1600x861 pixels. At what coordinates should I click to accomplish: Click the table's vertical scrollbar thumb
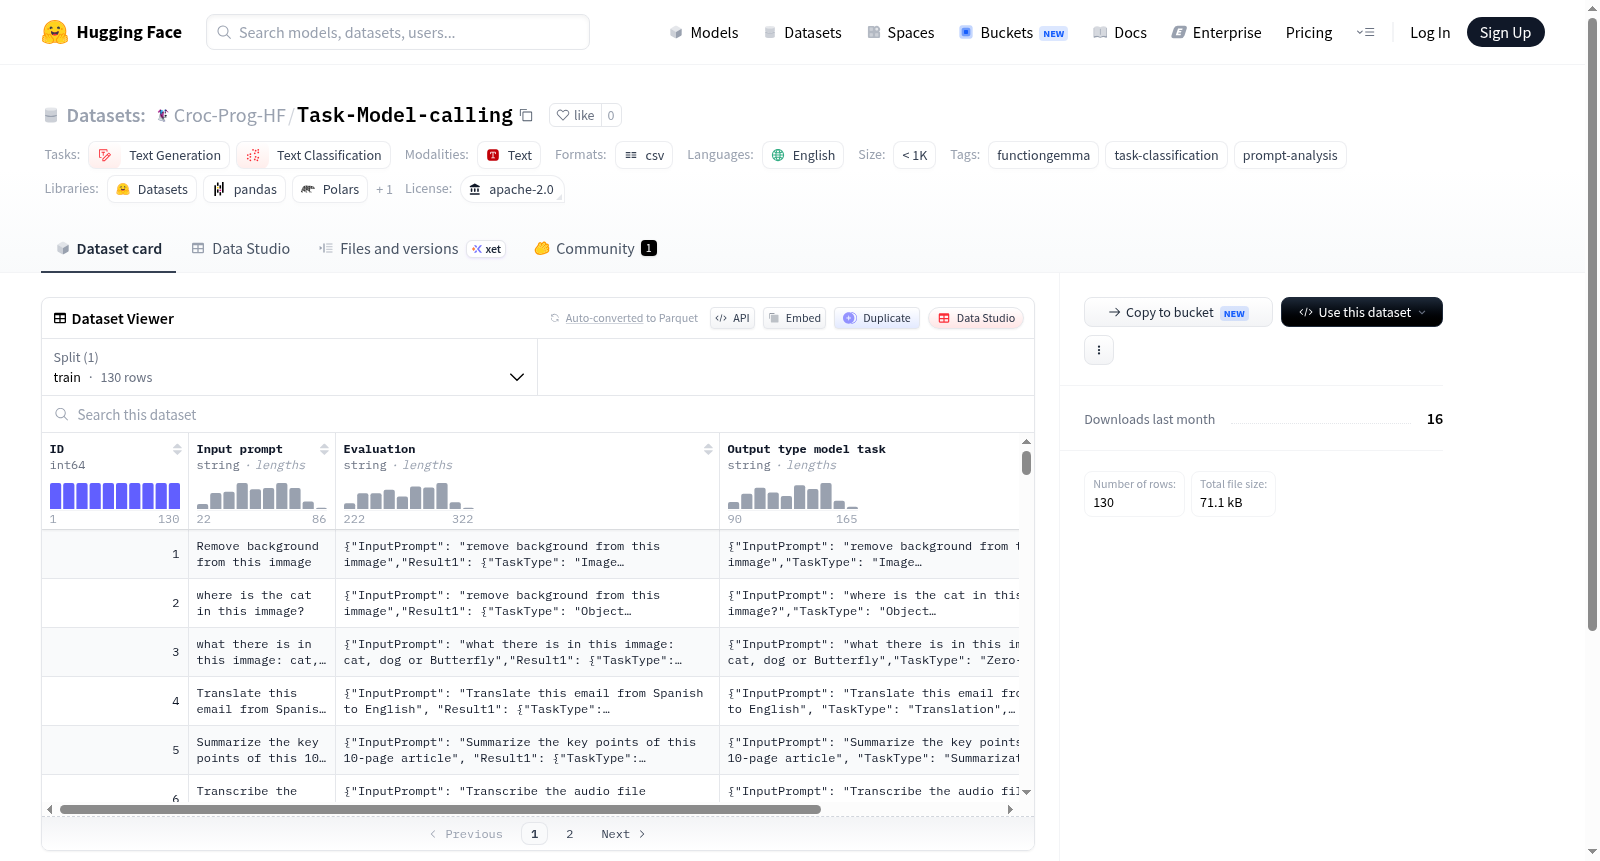(x=1026, y=463)
